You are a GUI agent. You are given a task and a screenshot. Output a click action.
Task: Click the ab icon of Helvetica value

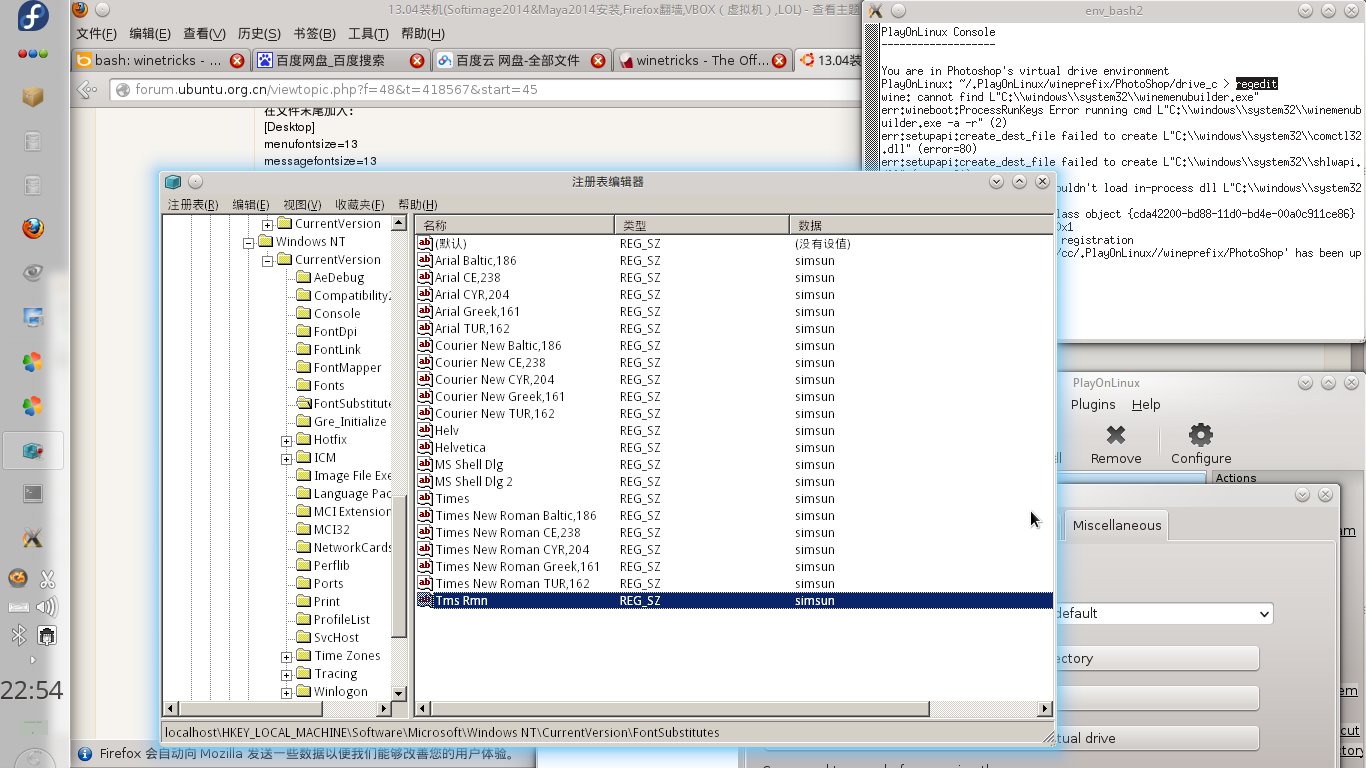point(424,447)
